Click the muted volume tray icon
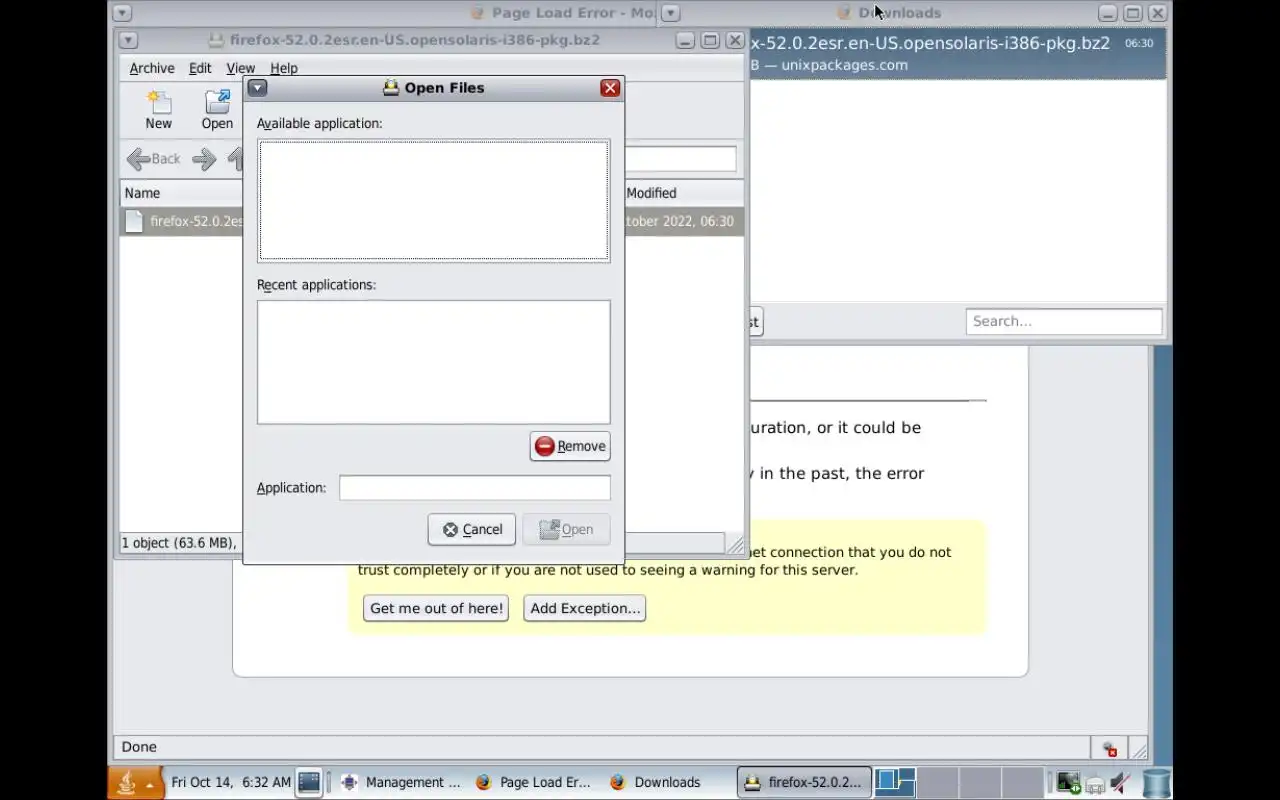 click(x=1121, y=782)
